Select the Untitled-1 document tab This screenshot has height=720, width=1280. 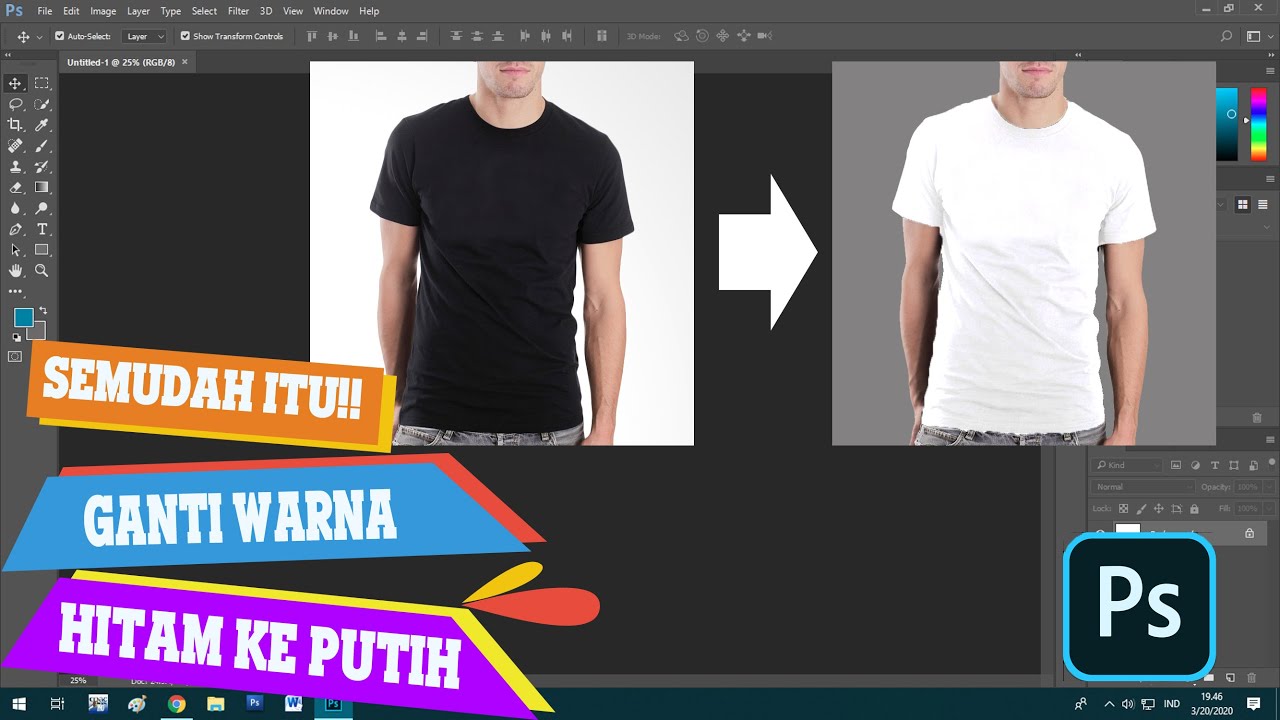[121, 62]
